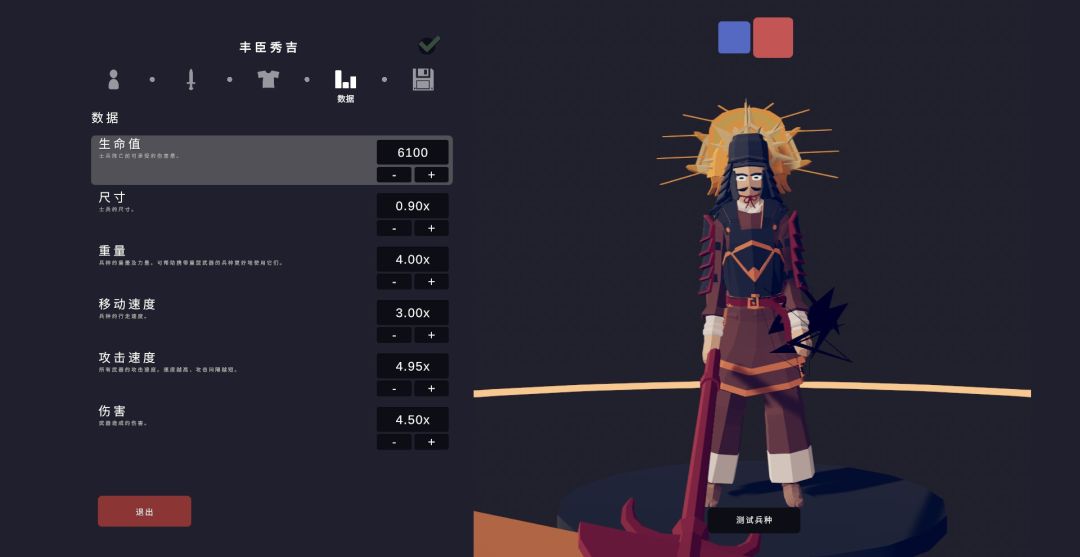Select the 移动速度 row label
This screenshot has width=1080, height=557.
[127, 304]
